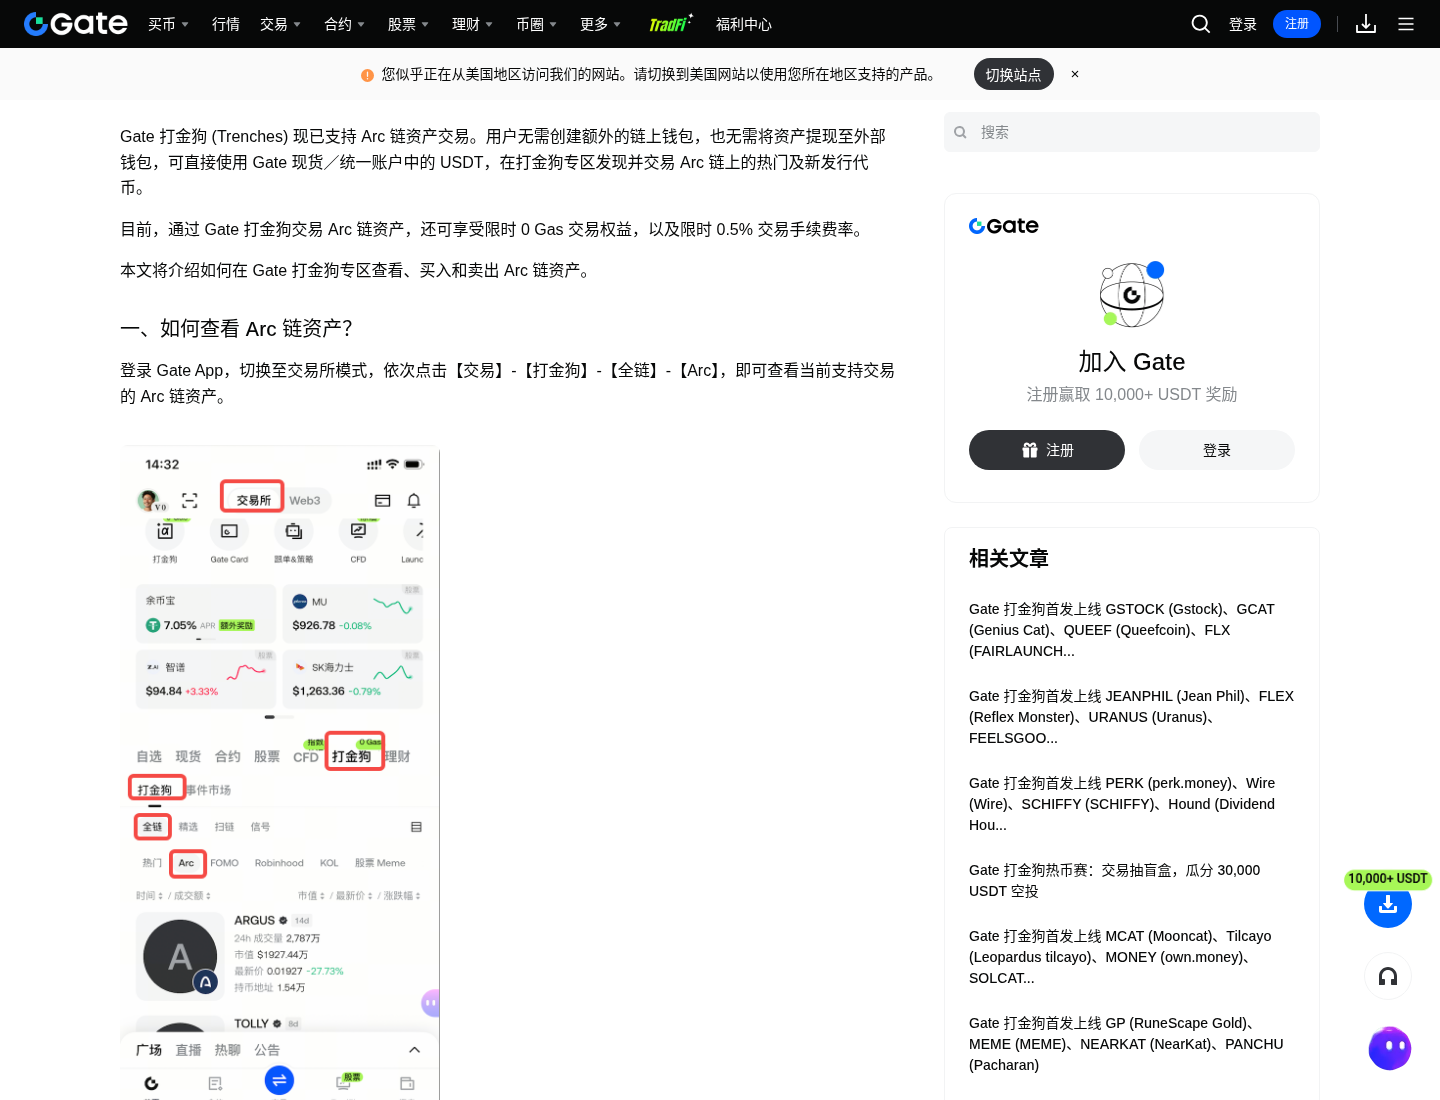Open article about JEANPHIL and FLEX listing
Viewport: 1440px width, 1100px height.
[1132, 717]
